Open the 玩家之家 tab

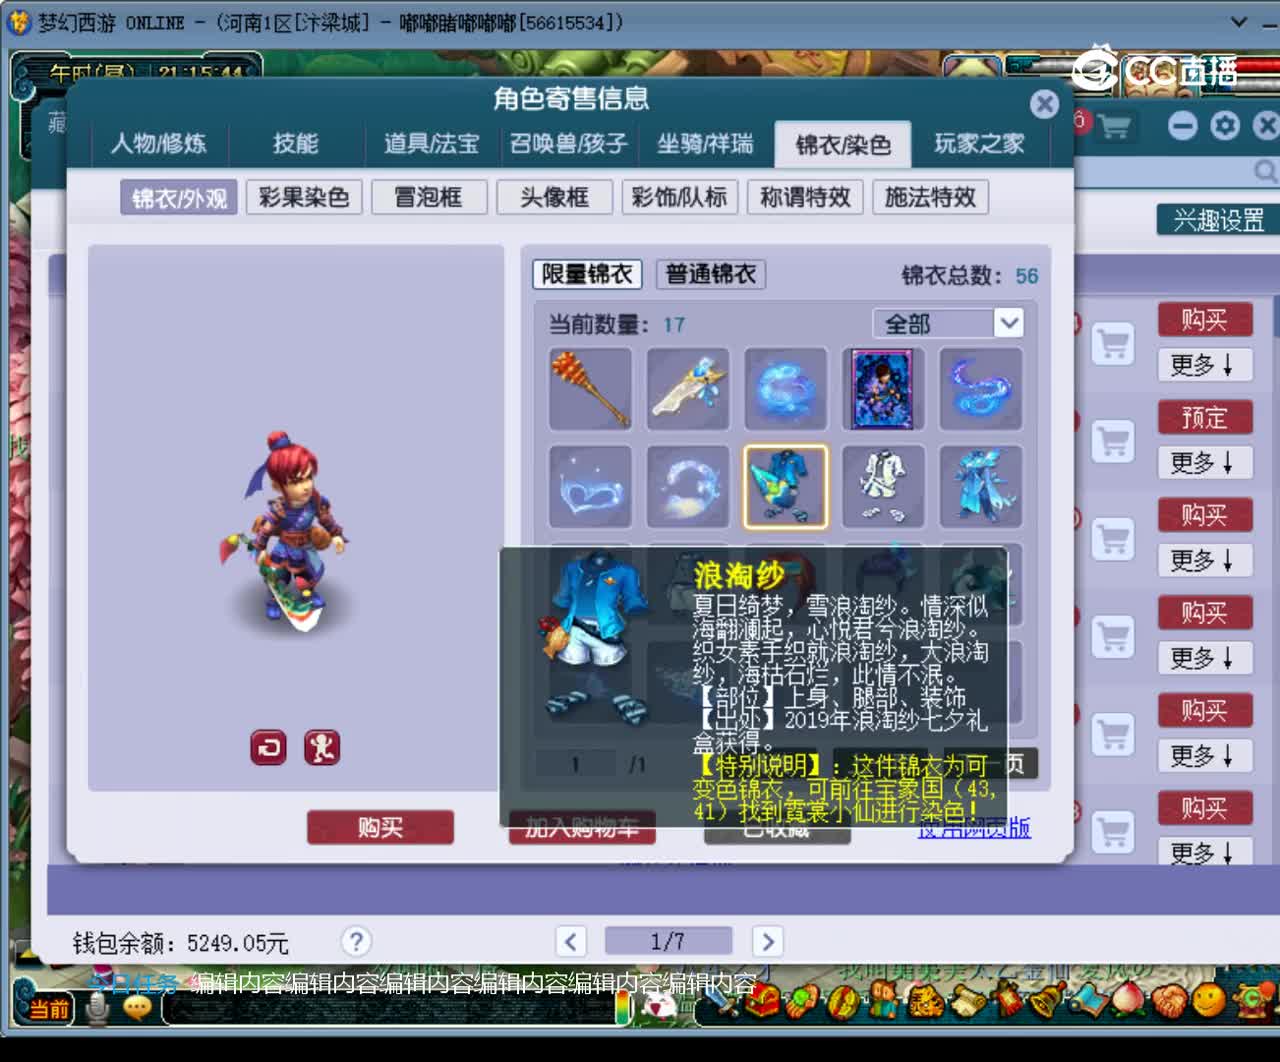pos(979,144)
